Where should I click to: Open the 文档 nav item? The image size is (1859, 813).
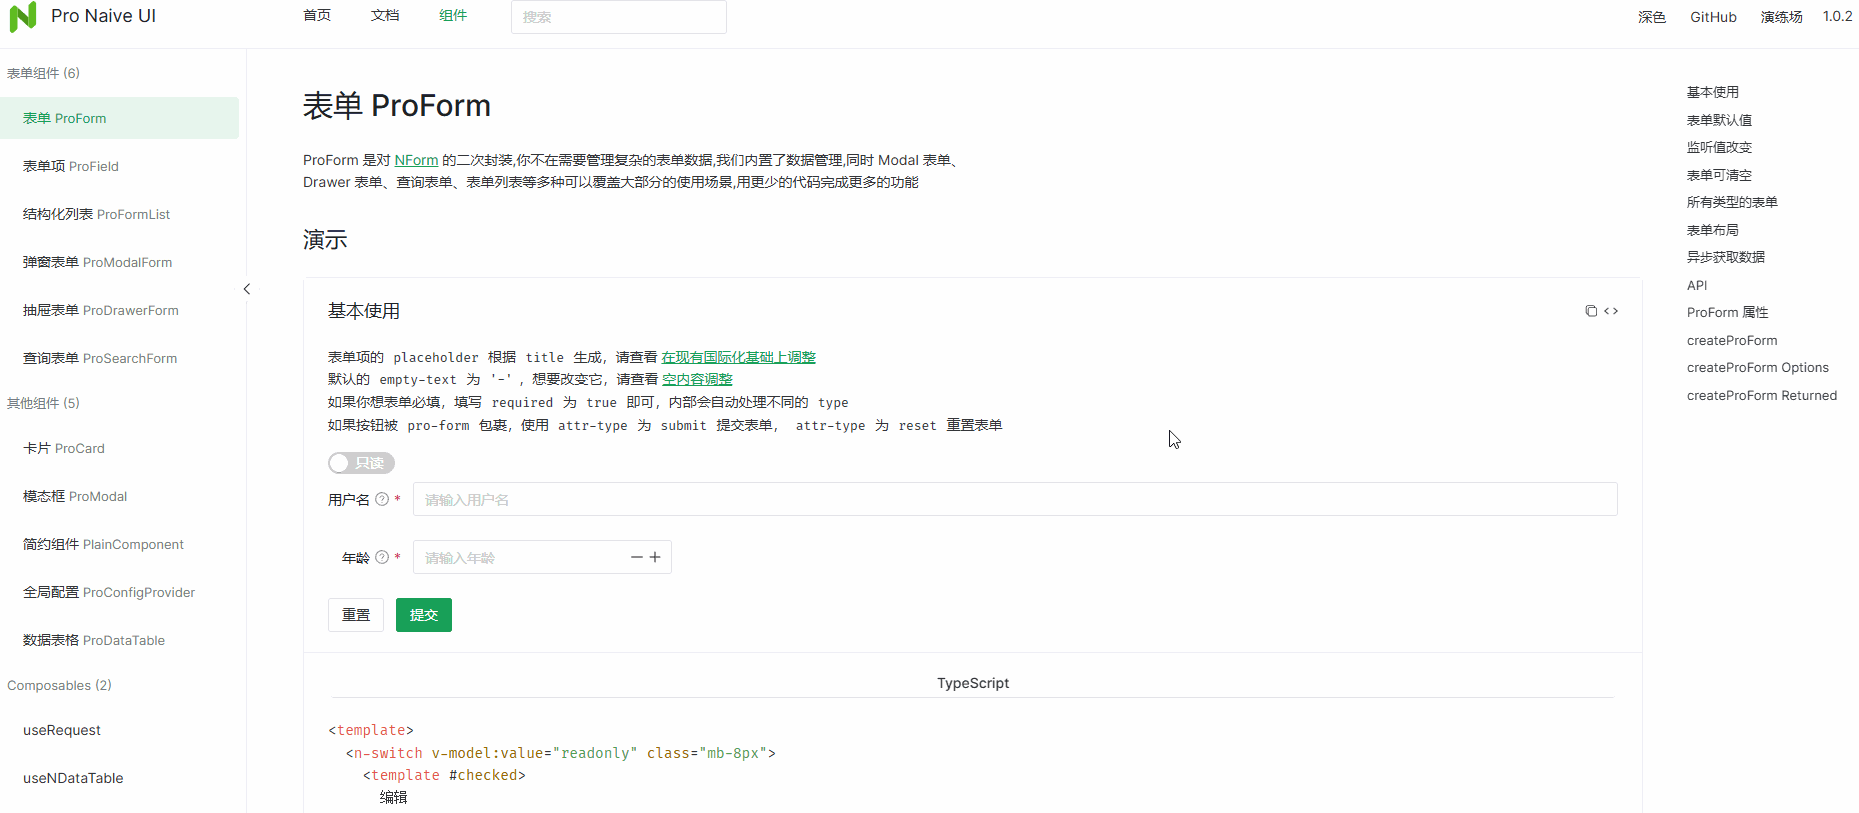coord(385,16)
